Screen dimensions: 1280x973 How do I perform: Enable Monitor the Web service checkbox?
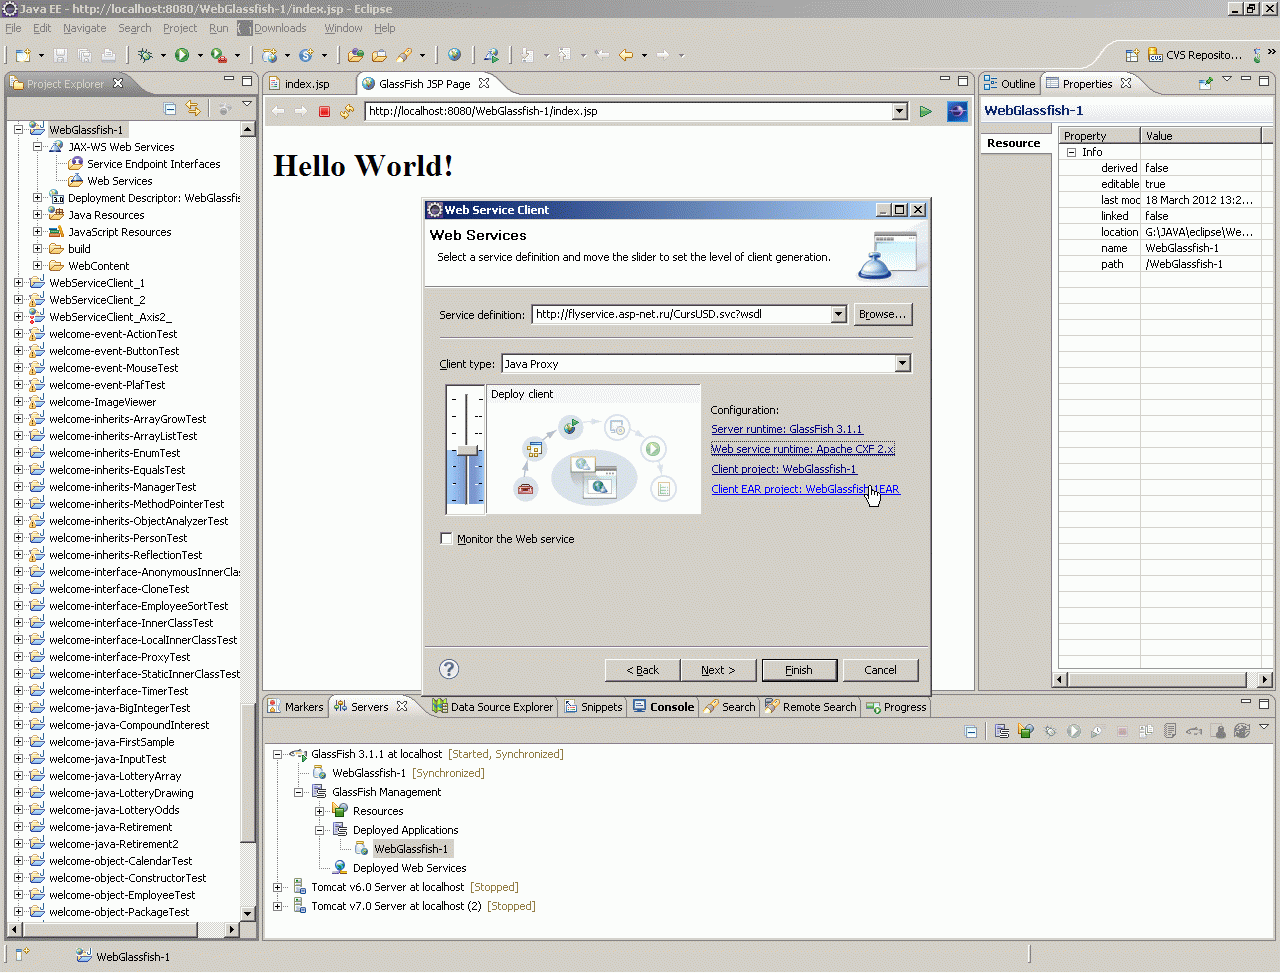[447, 539]
